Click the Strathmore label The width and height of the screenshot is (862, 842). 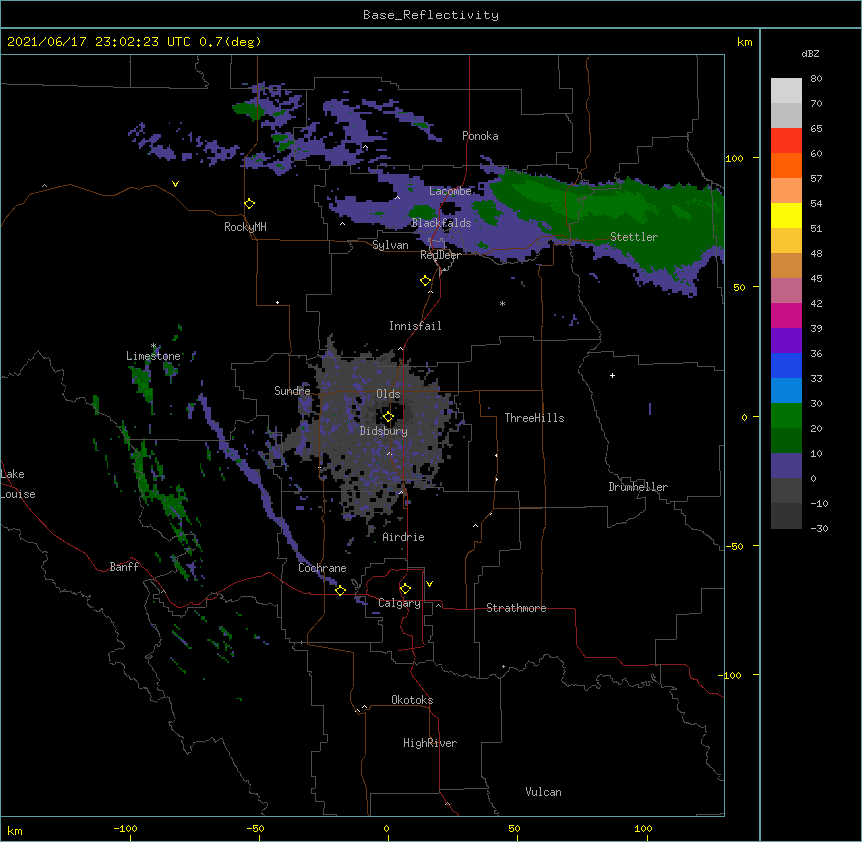516,608
